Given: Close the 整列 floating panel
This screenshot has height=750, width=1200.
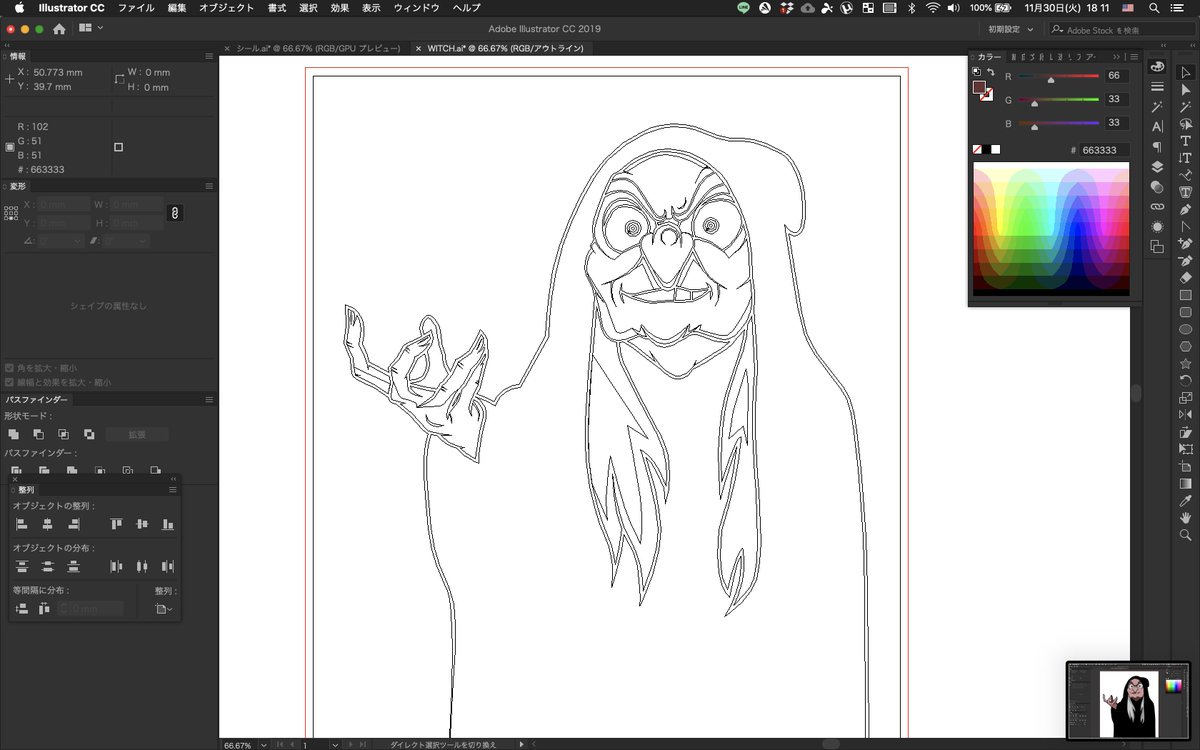Looking at the screenshot, I should (x=16, y=478).
